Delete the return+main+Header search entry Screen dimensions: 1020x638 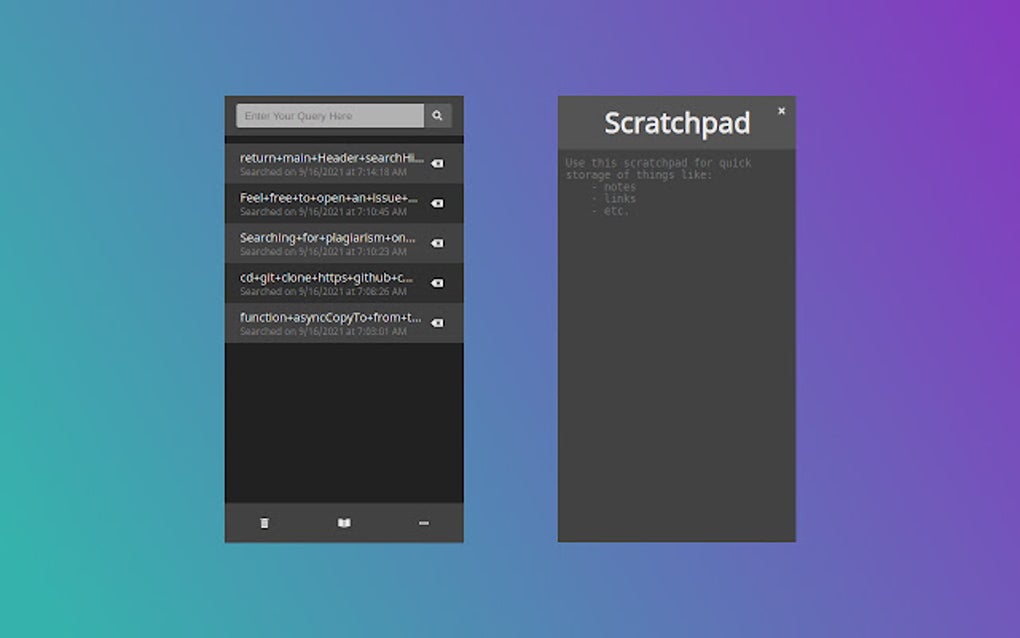[x=437, y=162]
